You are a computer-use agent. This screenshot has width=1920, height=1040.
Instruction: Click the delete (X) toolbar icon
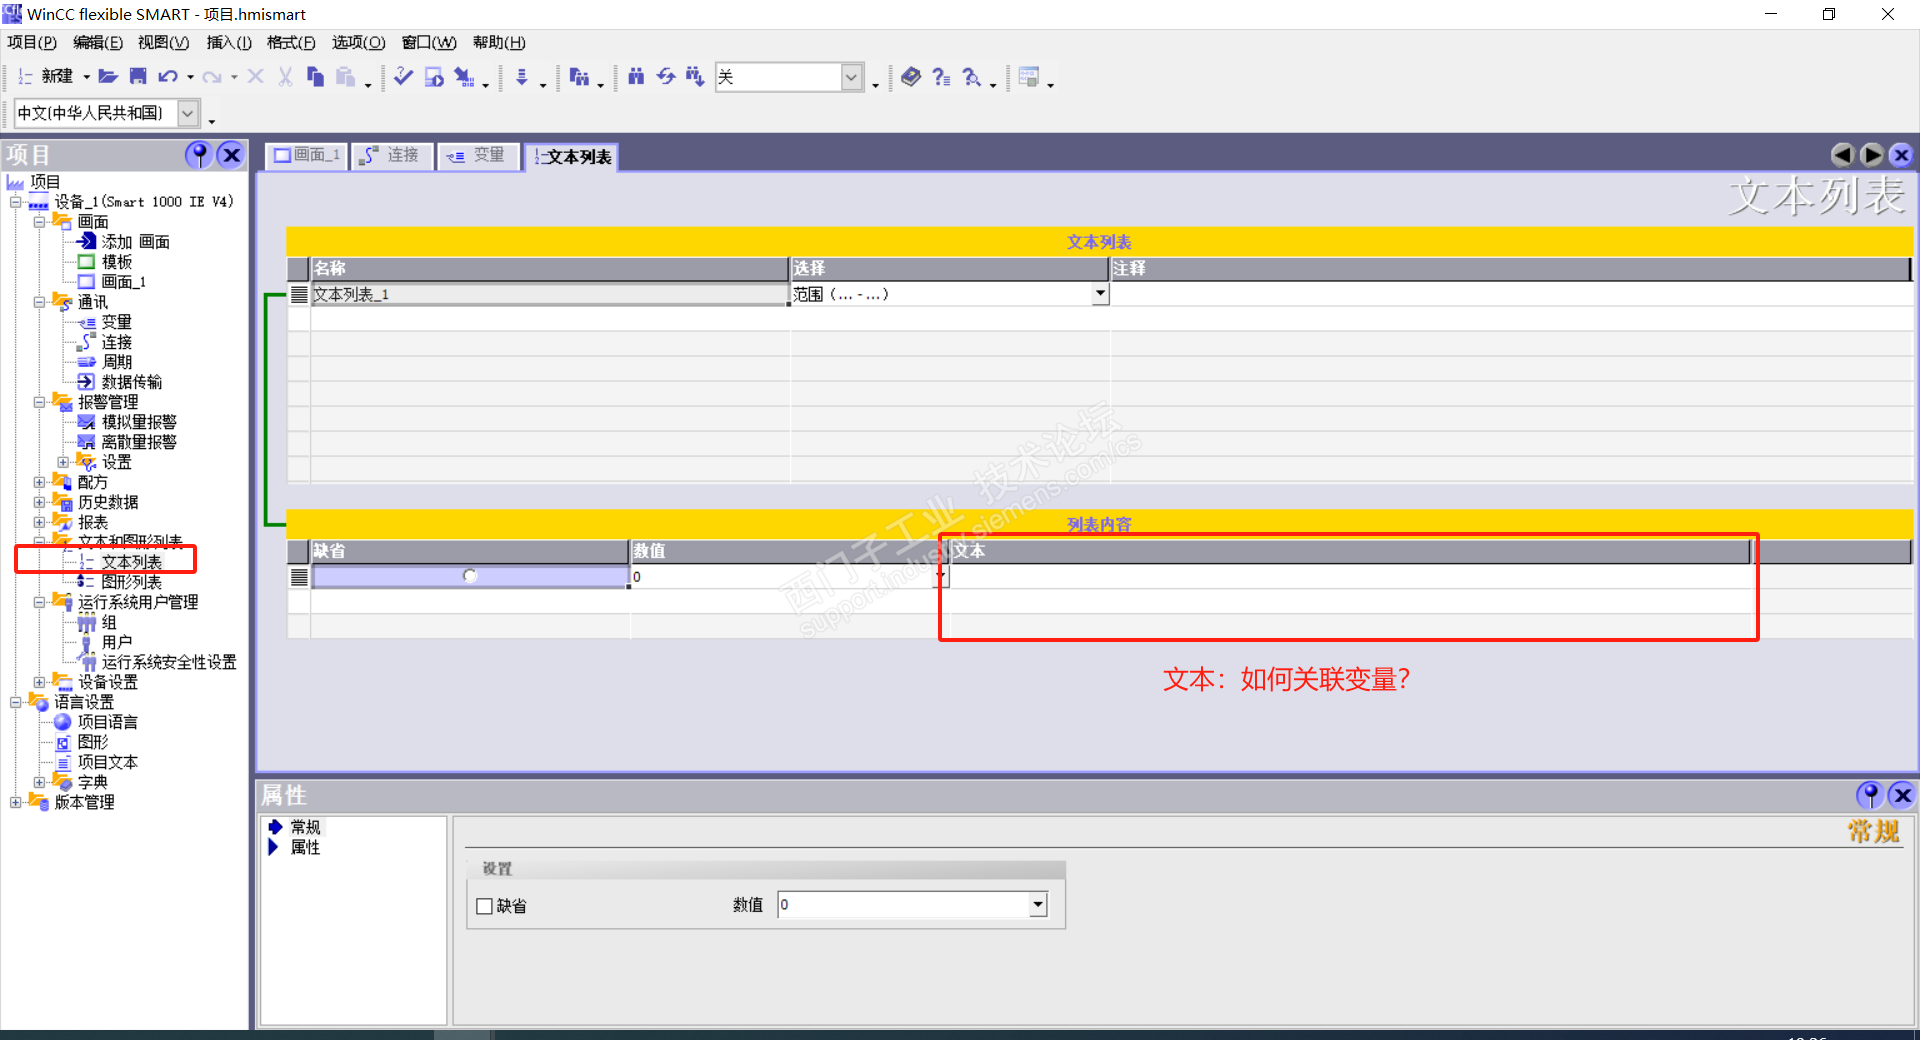(256, 77)
